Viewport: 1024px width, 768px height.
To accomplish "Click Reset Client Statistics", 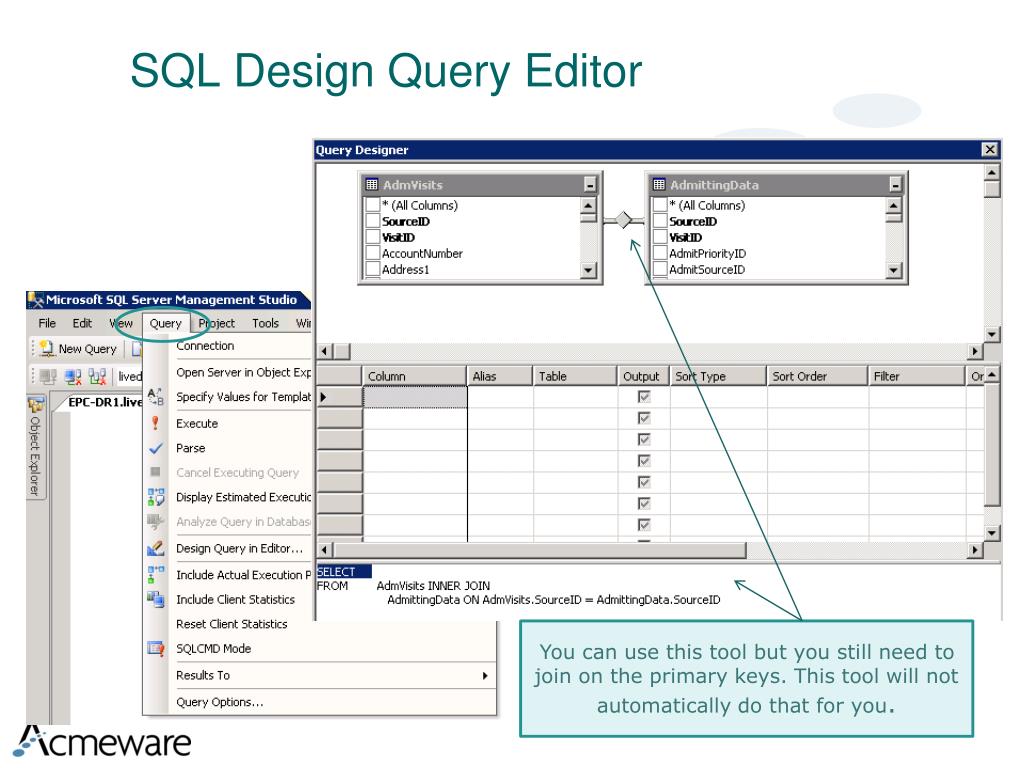I will pyautogui.click(x=232, y=624).
